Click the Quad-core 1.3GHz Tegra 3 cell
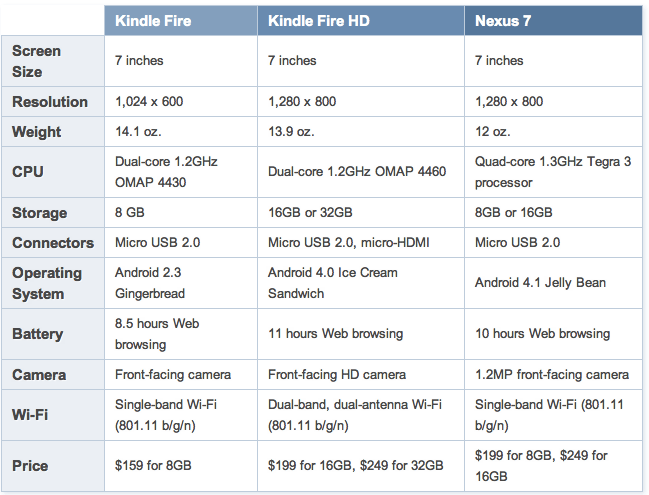 (x=552, y=172)
